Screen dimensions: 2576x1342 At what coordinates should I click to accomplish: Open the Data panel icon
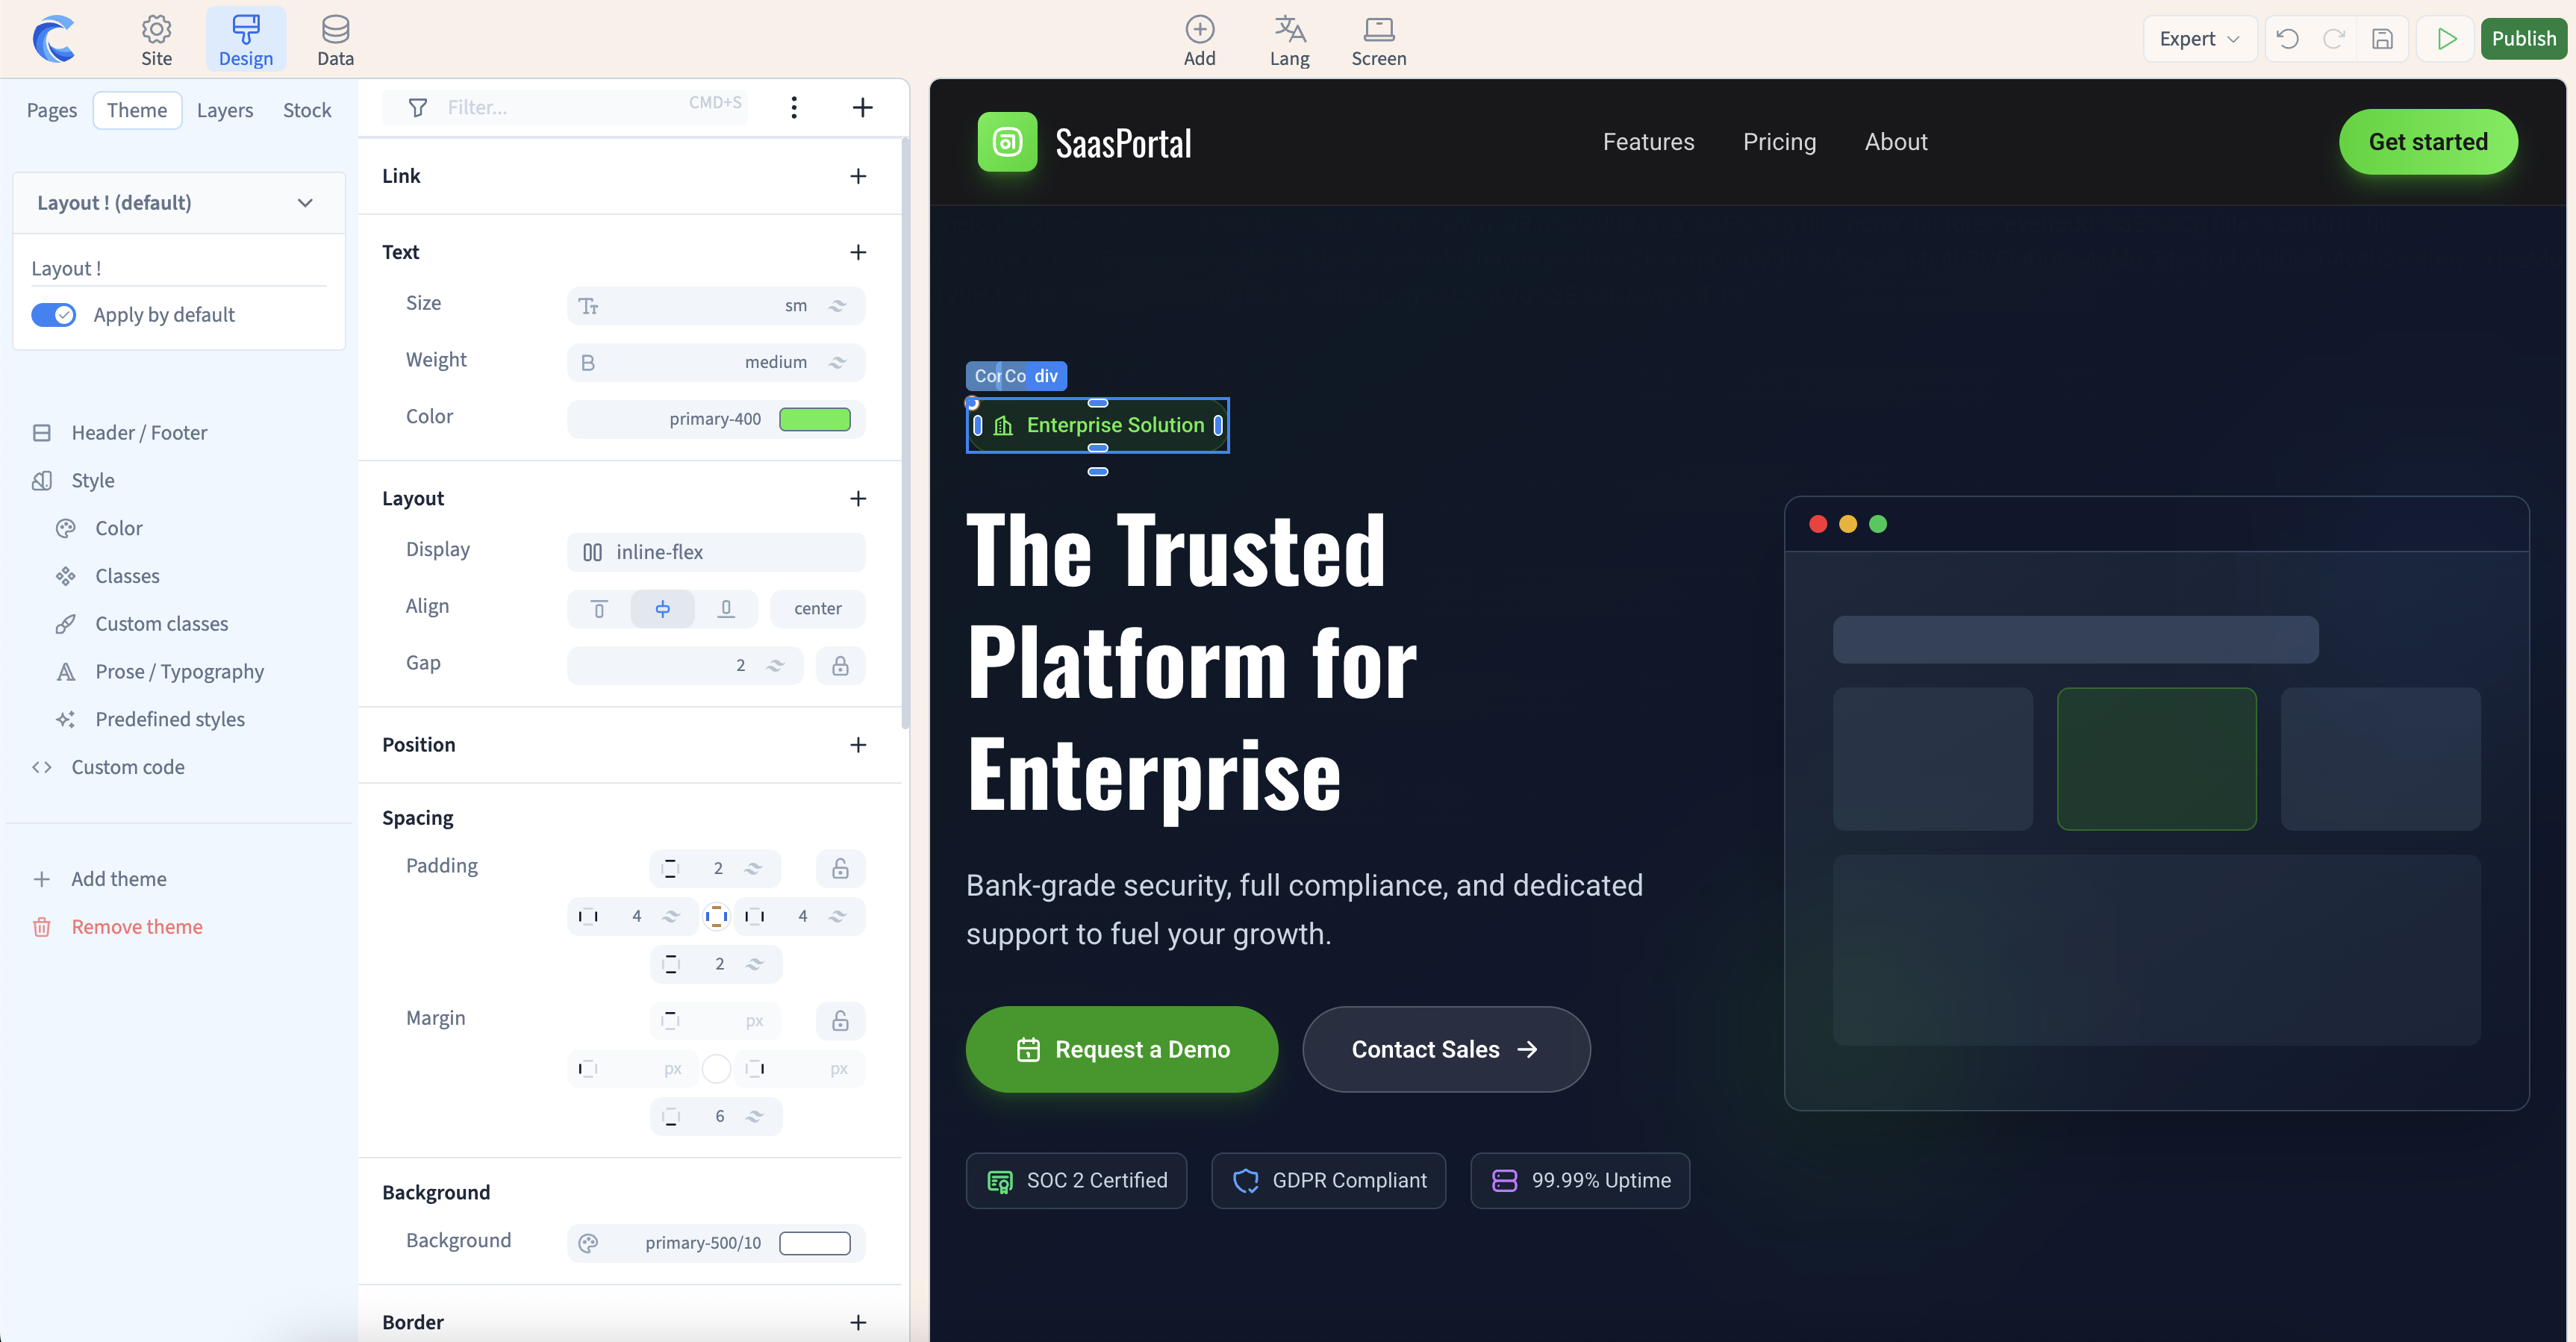click(x=335, y=41)
